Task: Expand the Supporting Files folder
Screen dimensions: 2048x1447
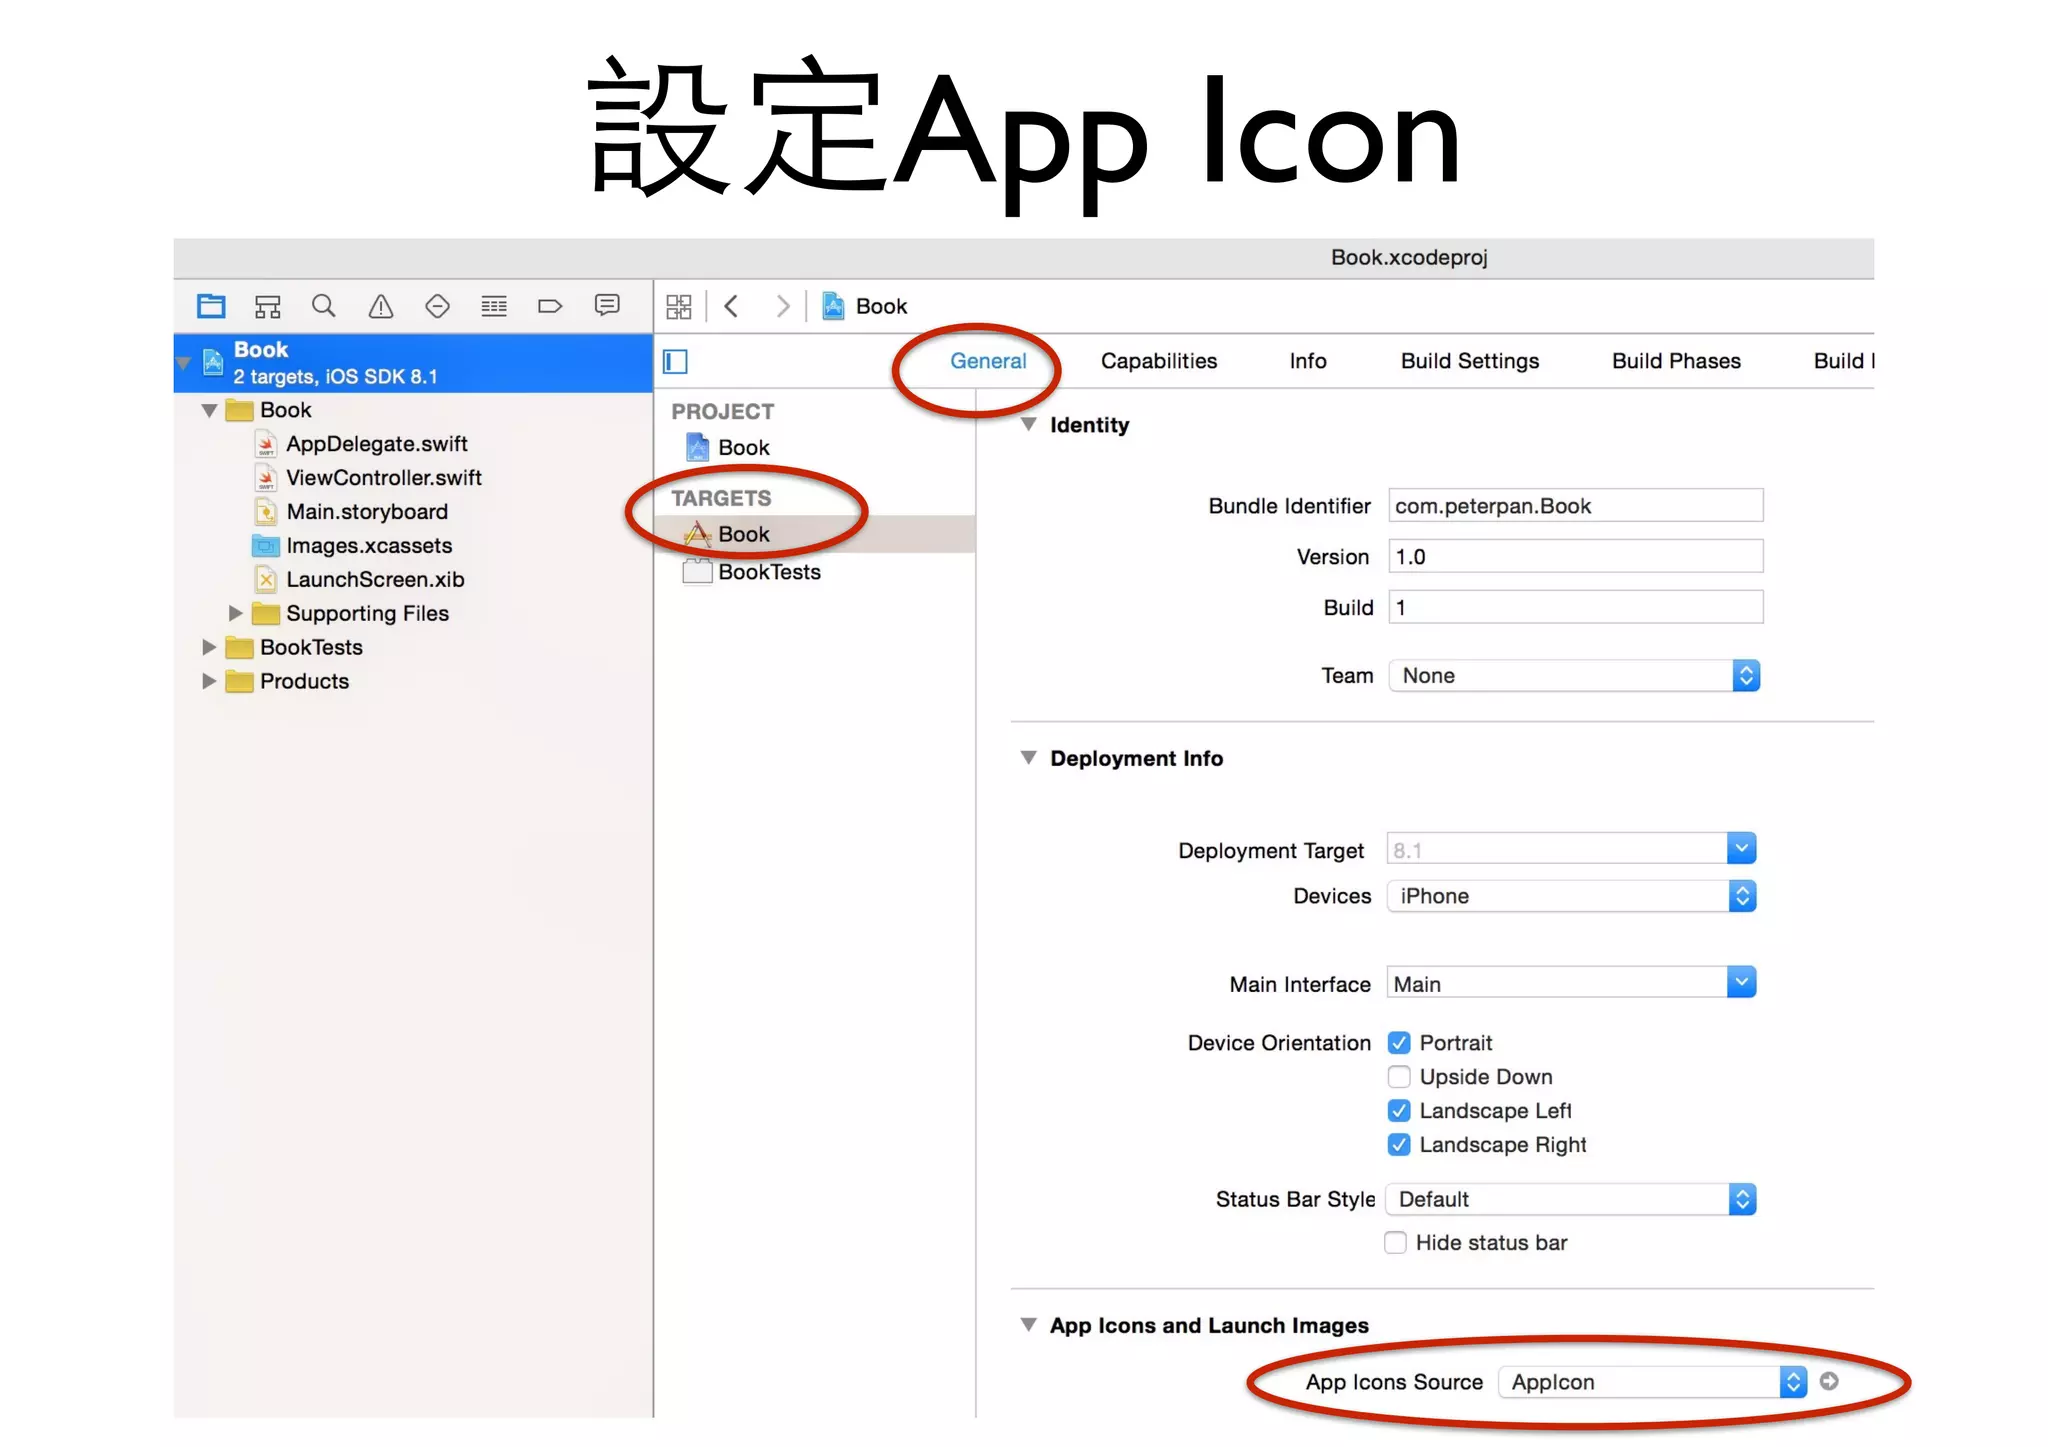Action: click(x=236, y=613)
